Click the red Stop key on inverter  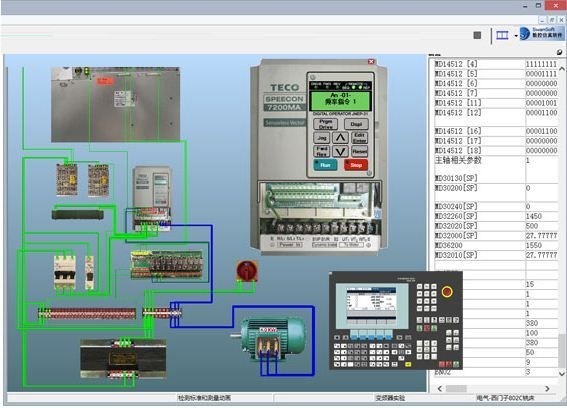coord(356,165)
